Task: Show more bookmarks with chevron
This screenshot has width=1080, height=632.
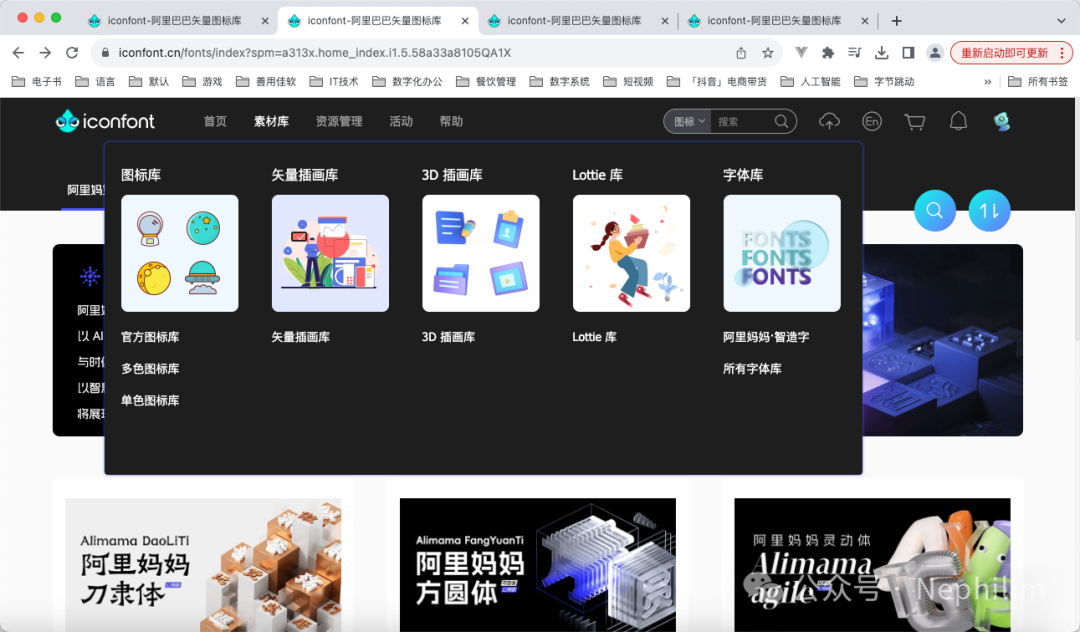Action: pyautogui.click(x=988, y=81)
